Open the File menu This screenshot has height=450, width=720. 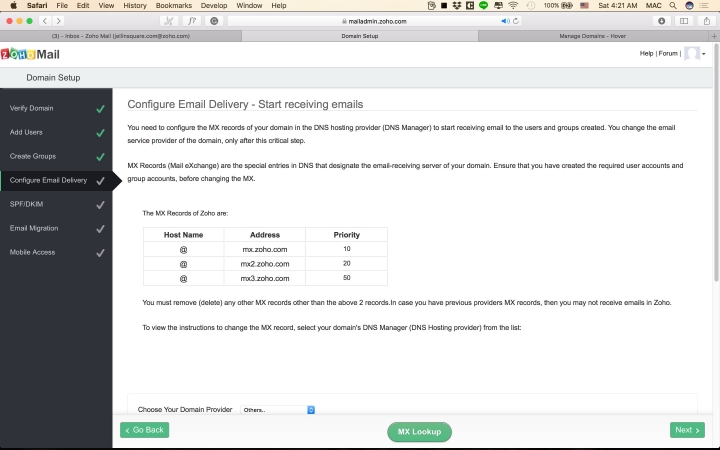[x=62, y=6]
